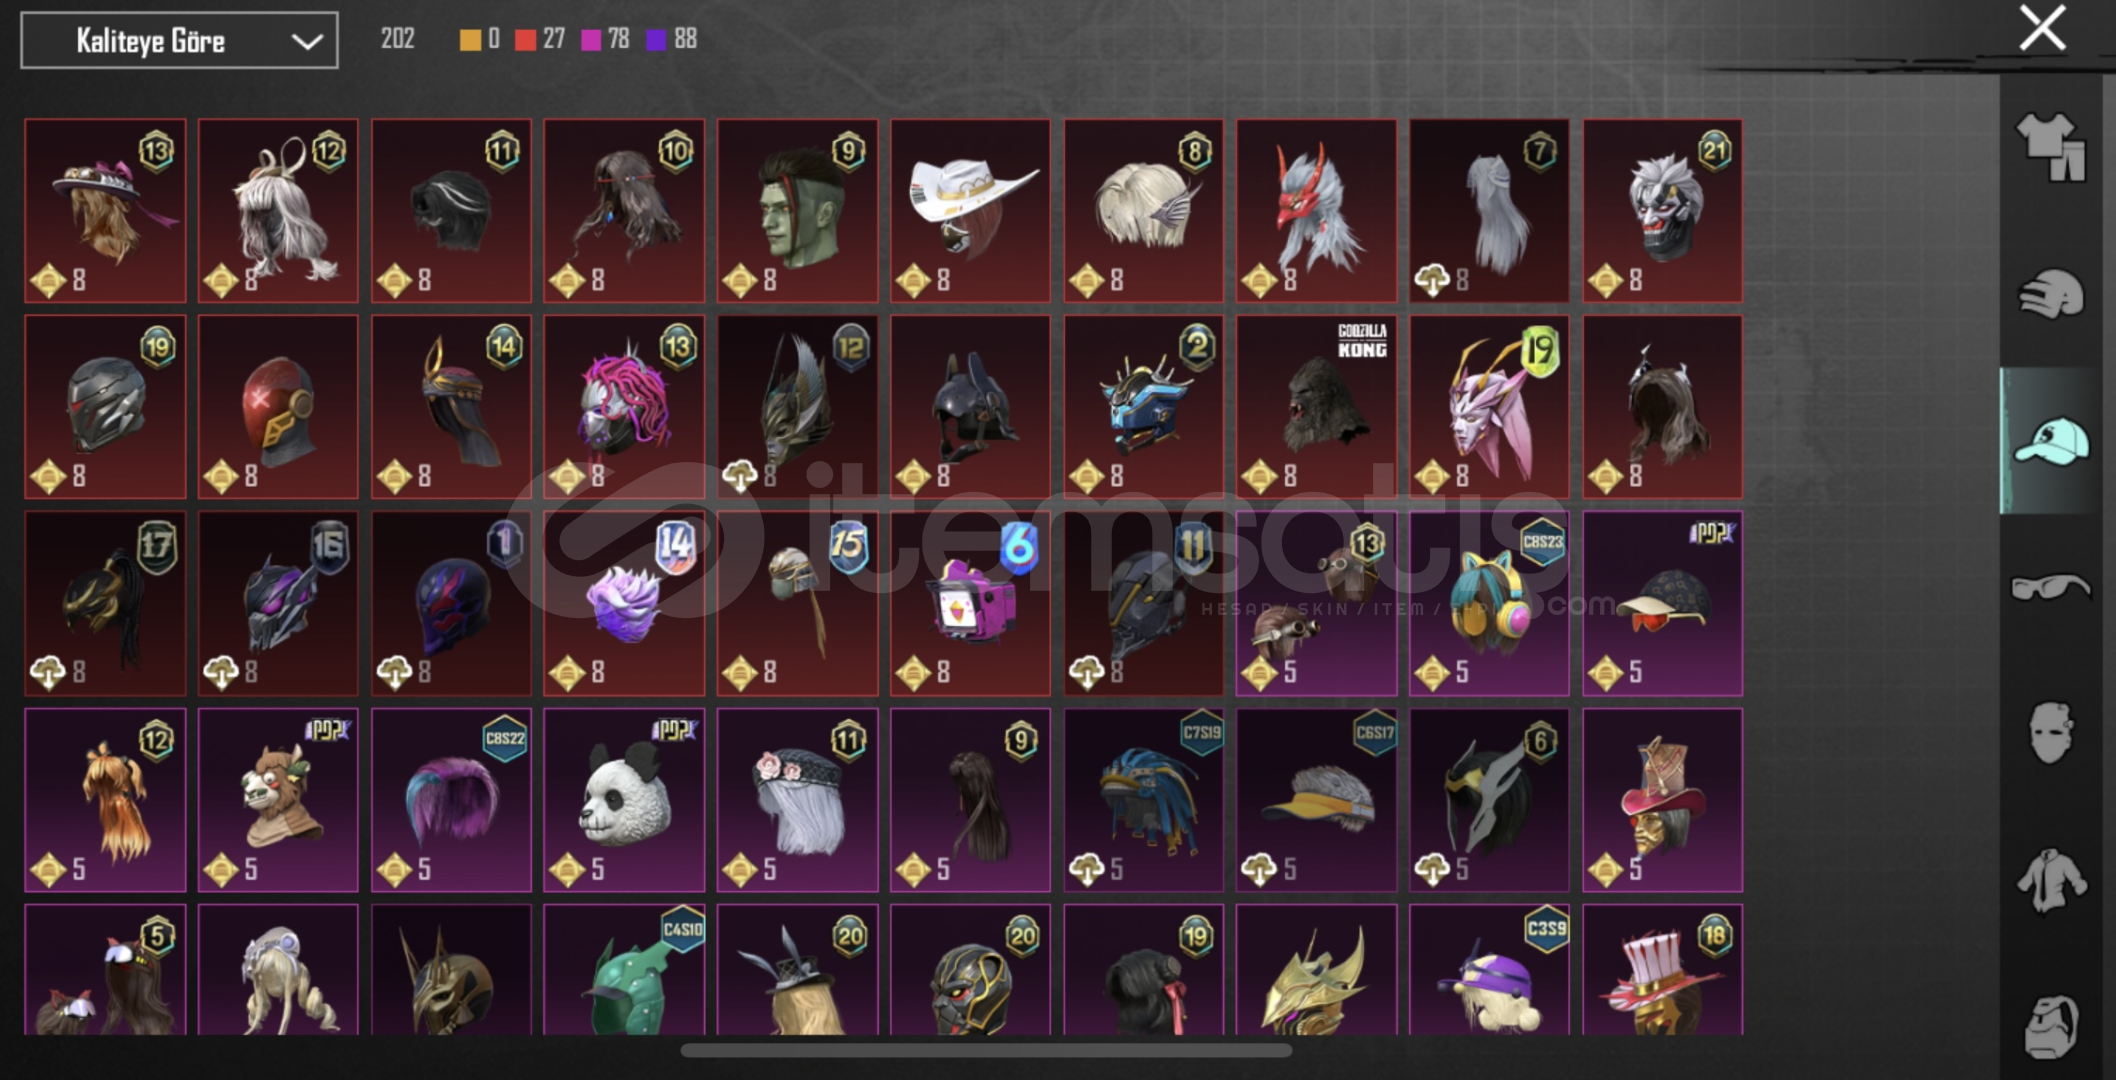Open the outfits category shirt icon
Screen dimensions: 2116x1080
click(2050, 146)
